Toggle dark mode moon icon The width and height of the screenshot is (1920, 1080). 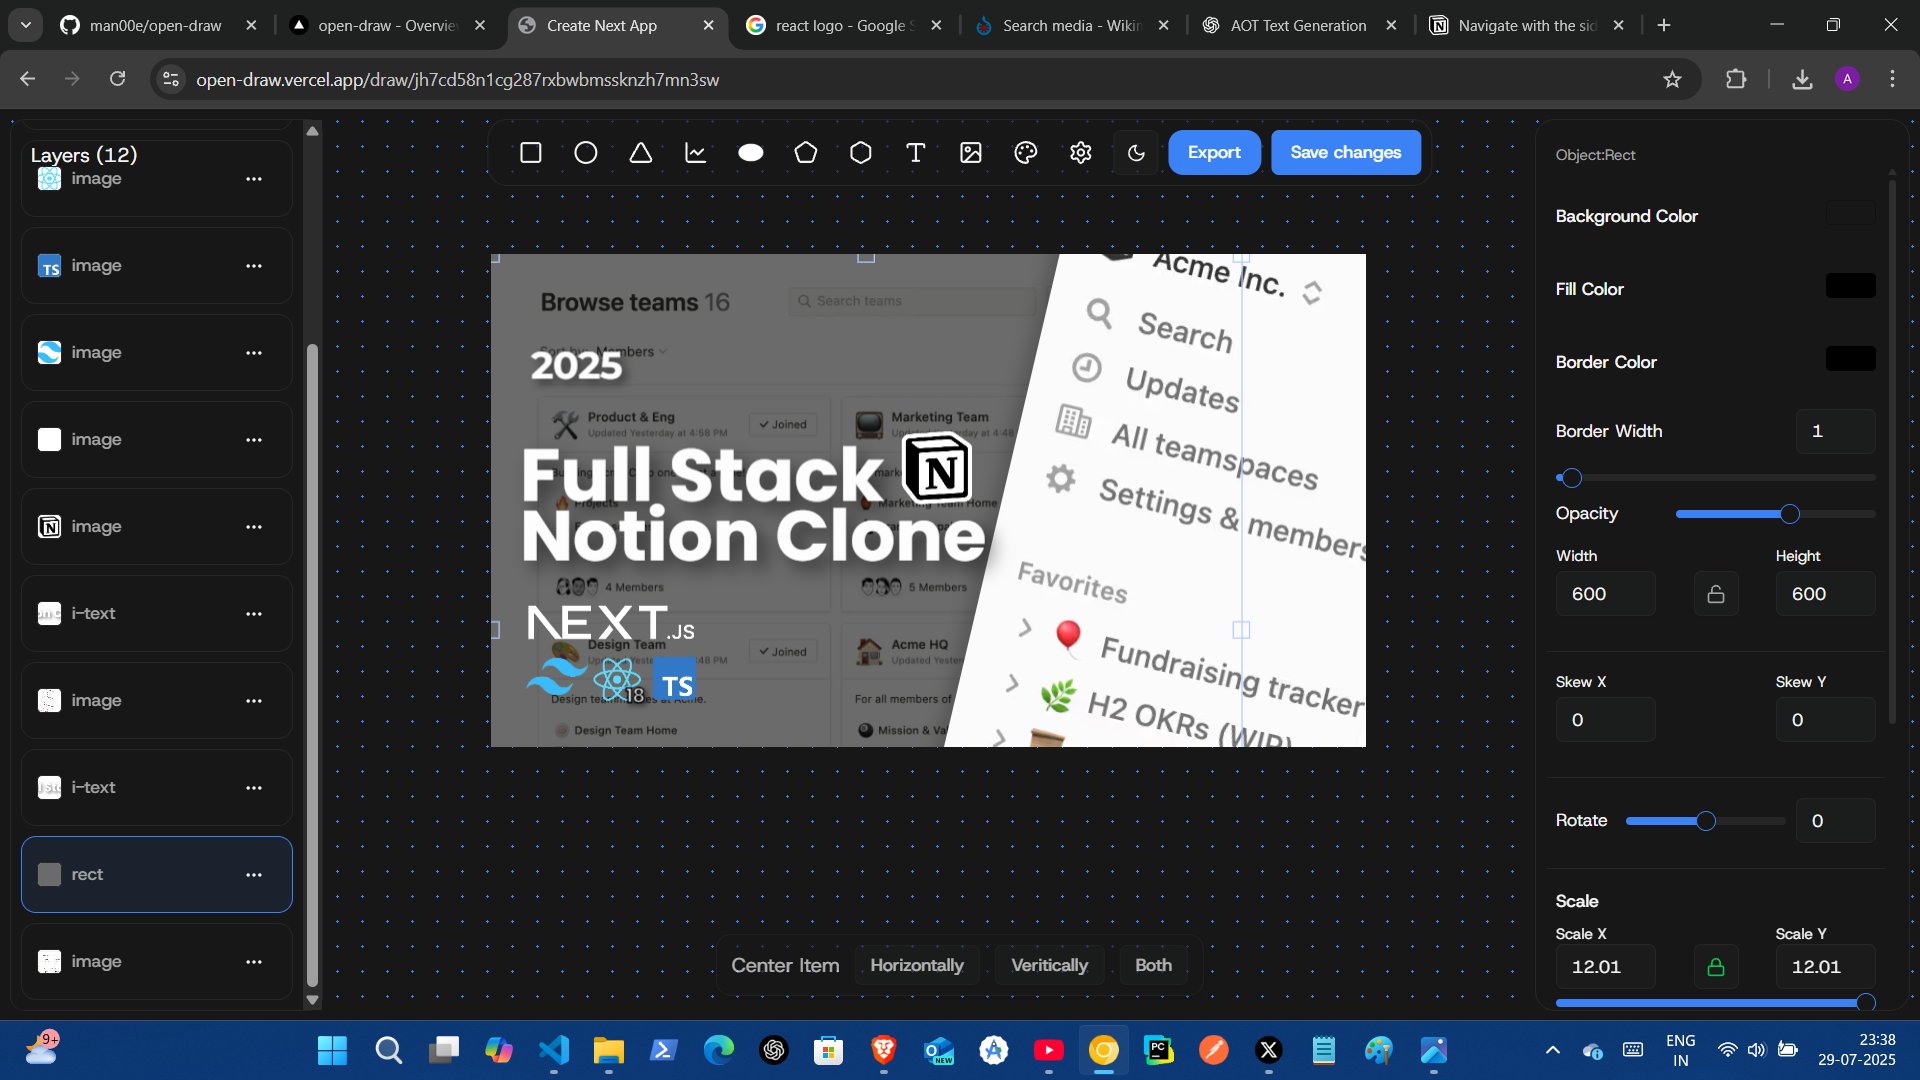[x=1136, y=153]
